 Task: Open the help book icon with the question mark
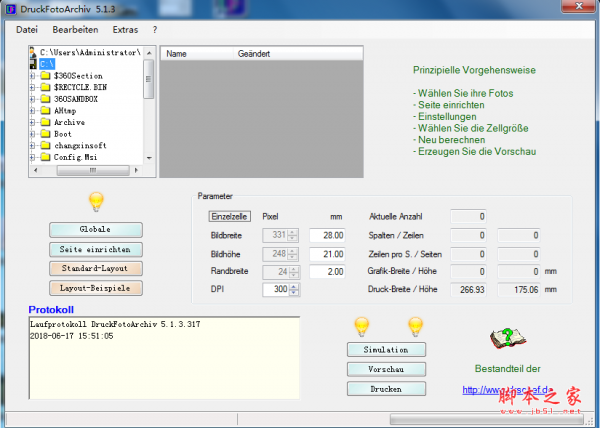[x=507, y=338]
